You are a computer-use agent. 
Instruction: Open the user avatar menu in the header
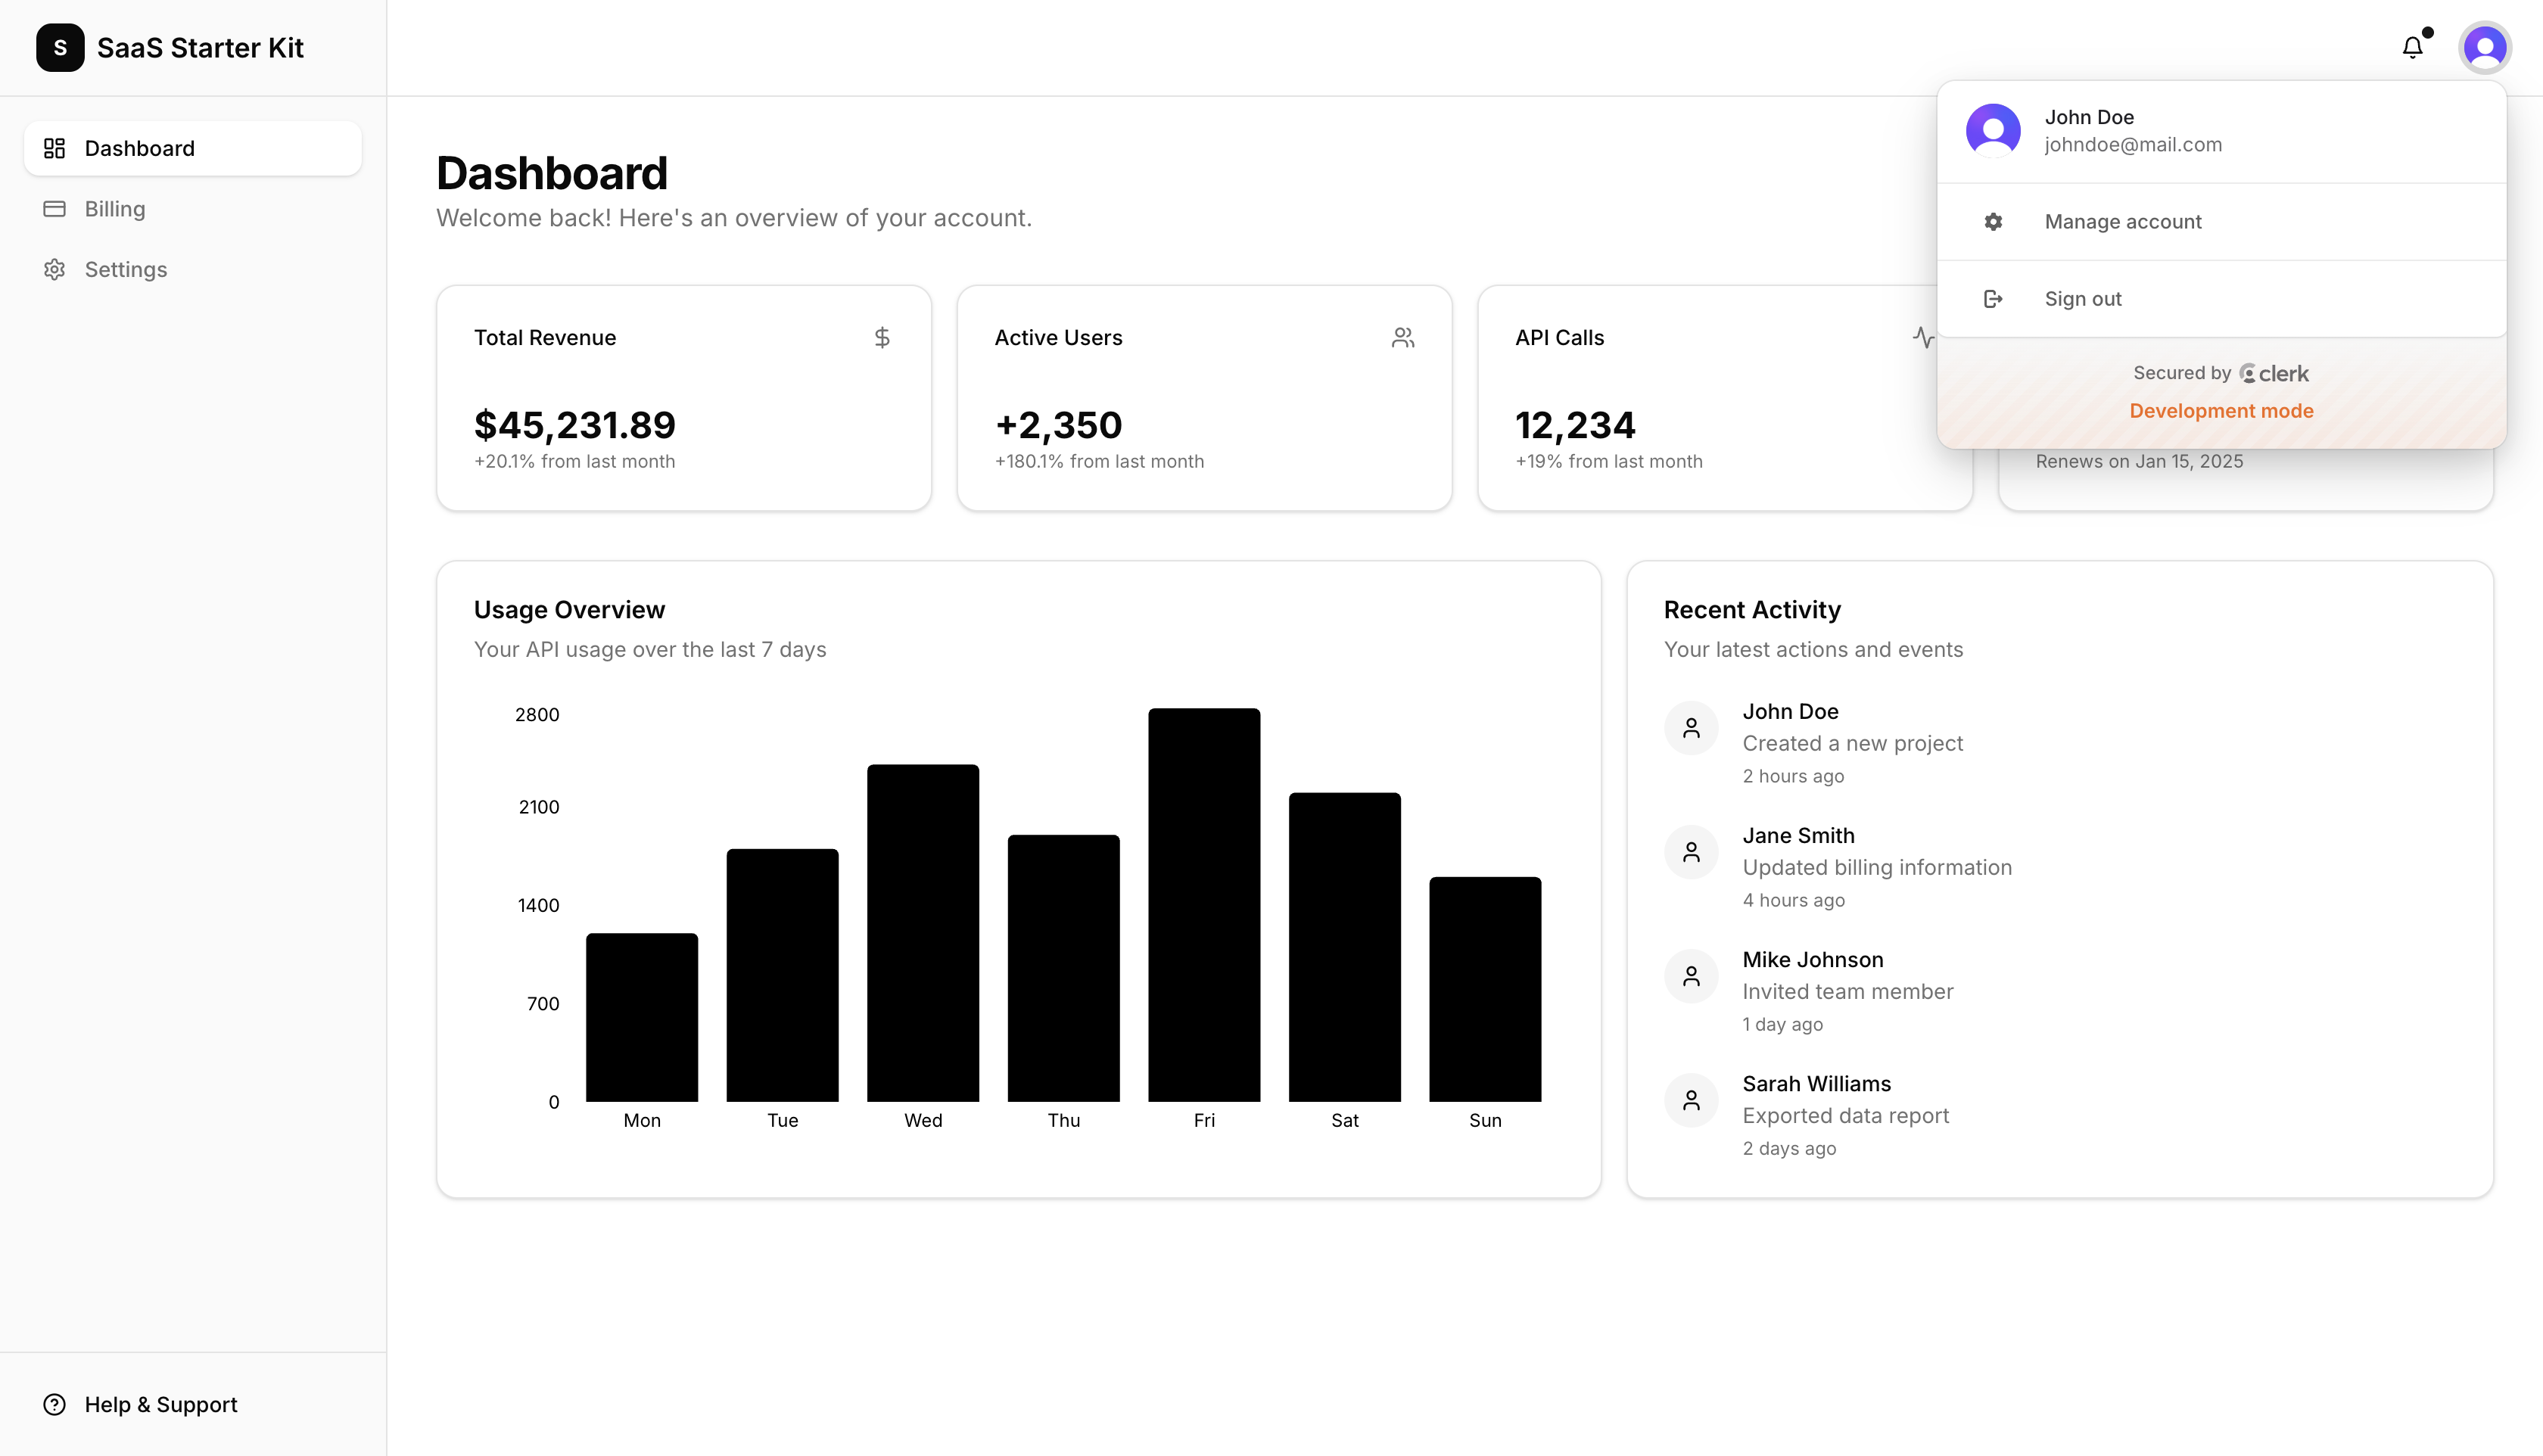[2485, 47]
